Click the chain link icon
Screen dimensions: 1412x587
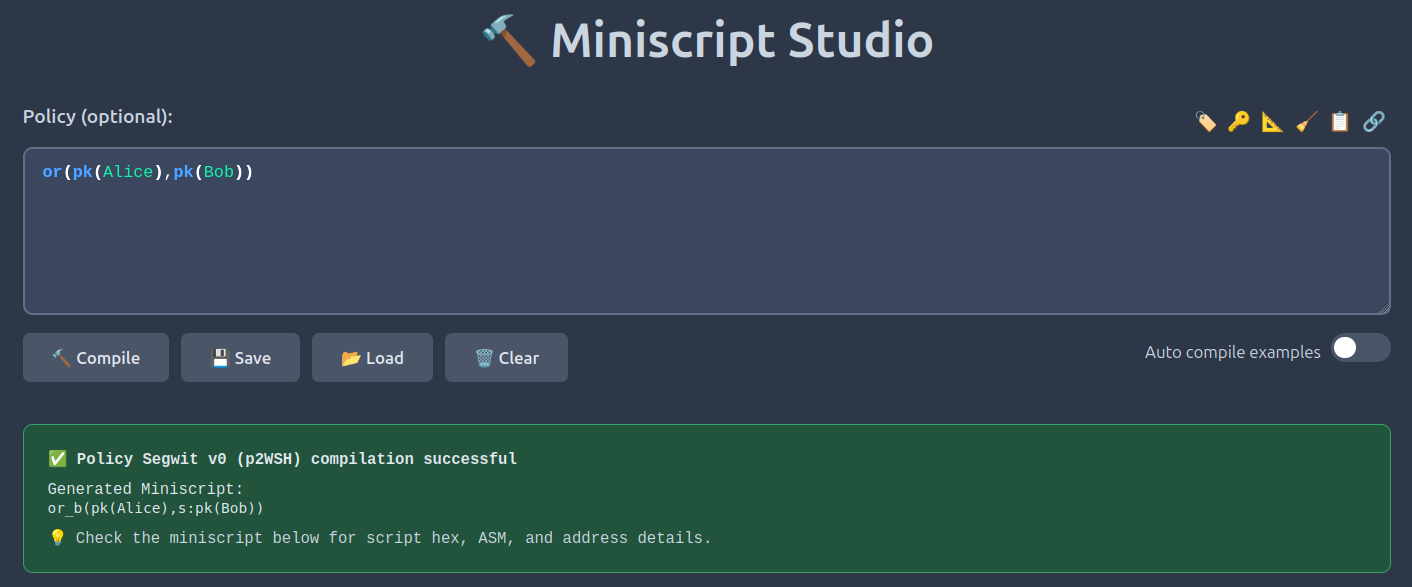tap(1374, 122)
